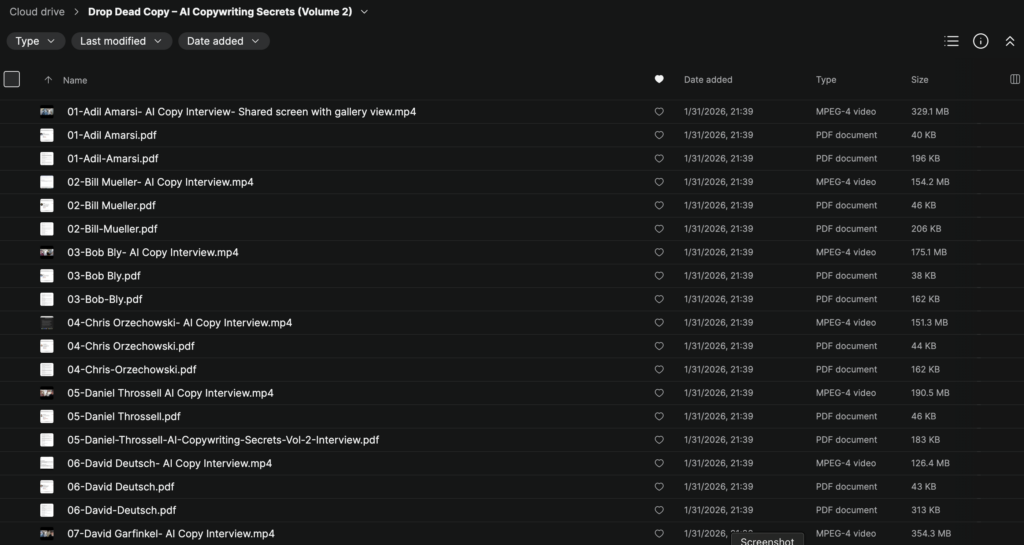Click the favorites heart column header
Screen dimensions: 1024x545
tap(659, 80)
